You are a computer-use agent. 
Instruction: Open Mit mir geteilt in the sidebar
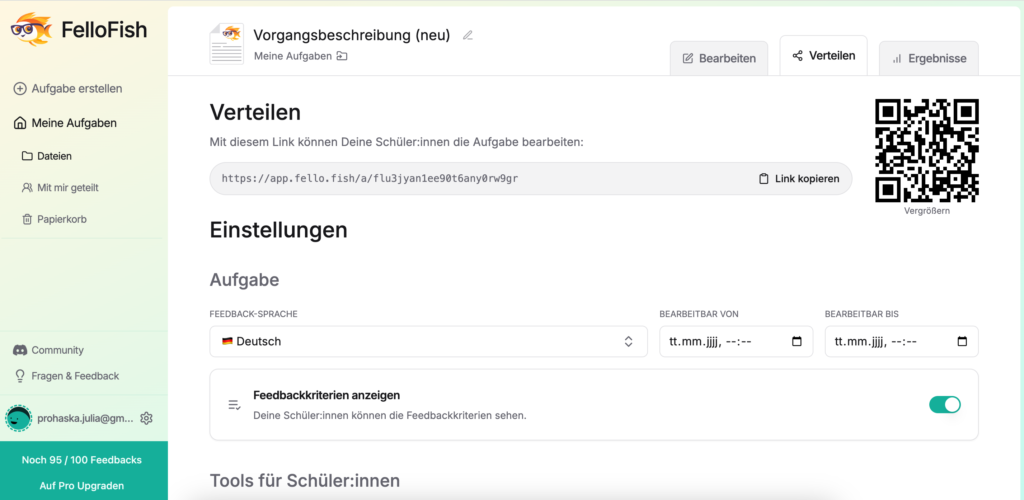pos(60,187)
